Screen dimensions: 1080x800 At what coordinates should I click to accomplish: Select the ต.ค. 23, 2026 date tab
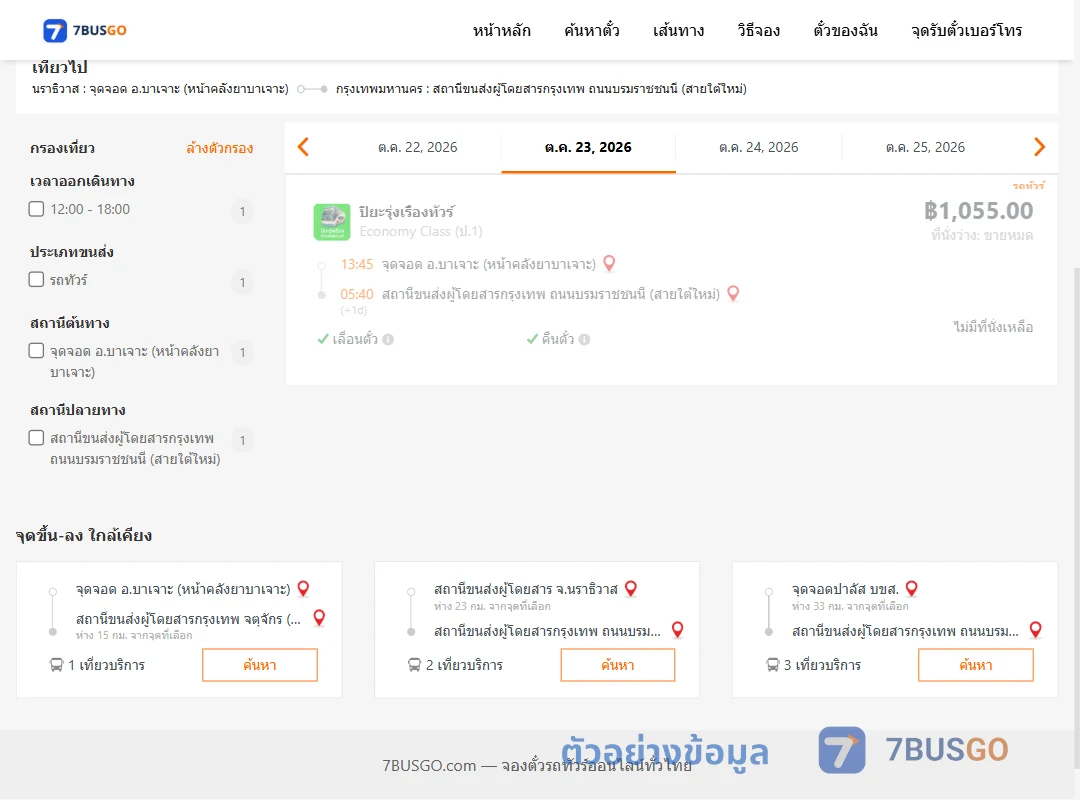588,147
